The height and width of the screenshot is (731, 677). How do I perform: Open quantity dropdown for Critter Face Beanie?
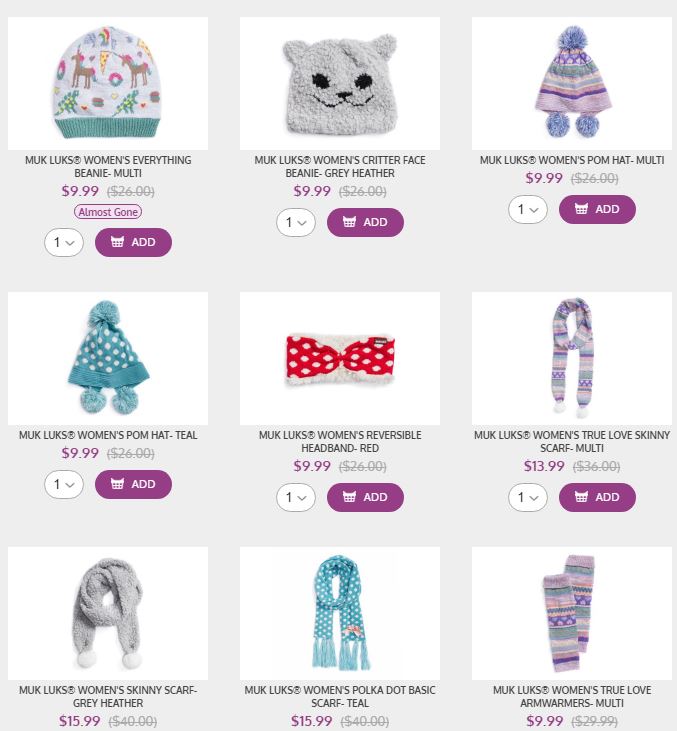pos(296,222)
